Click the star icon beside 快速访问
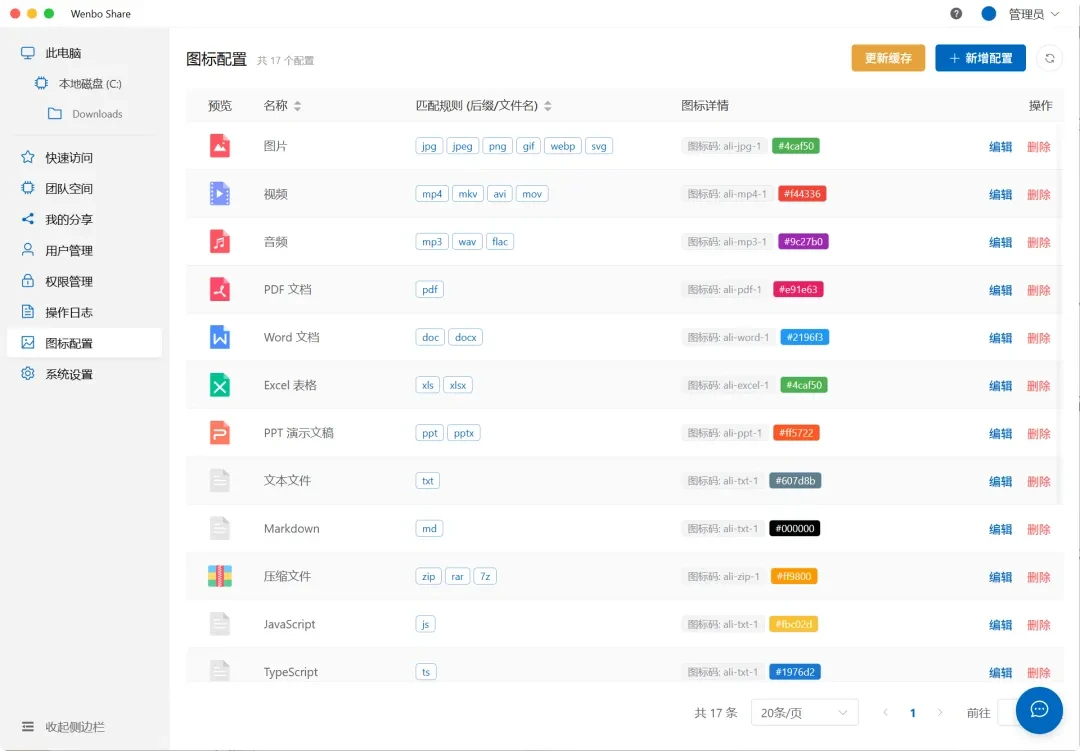 click(x=28, y=157)
